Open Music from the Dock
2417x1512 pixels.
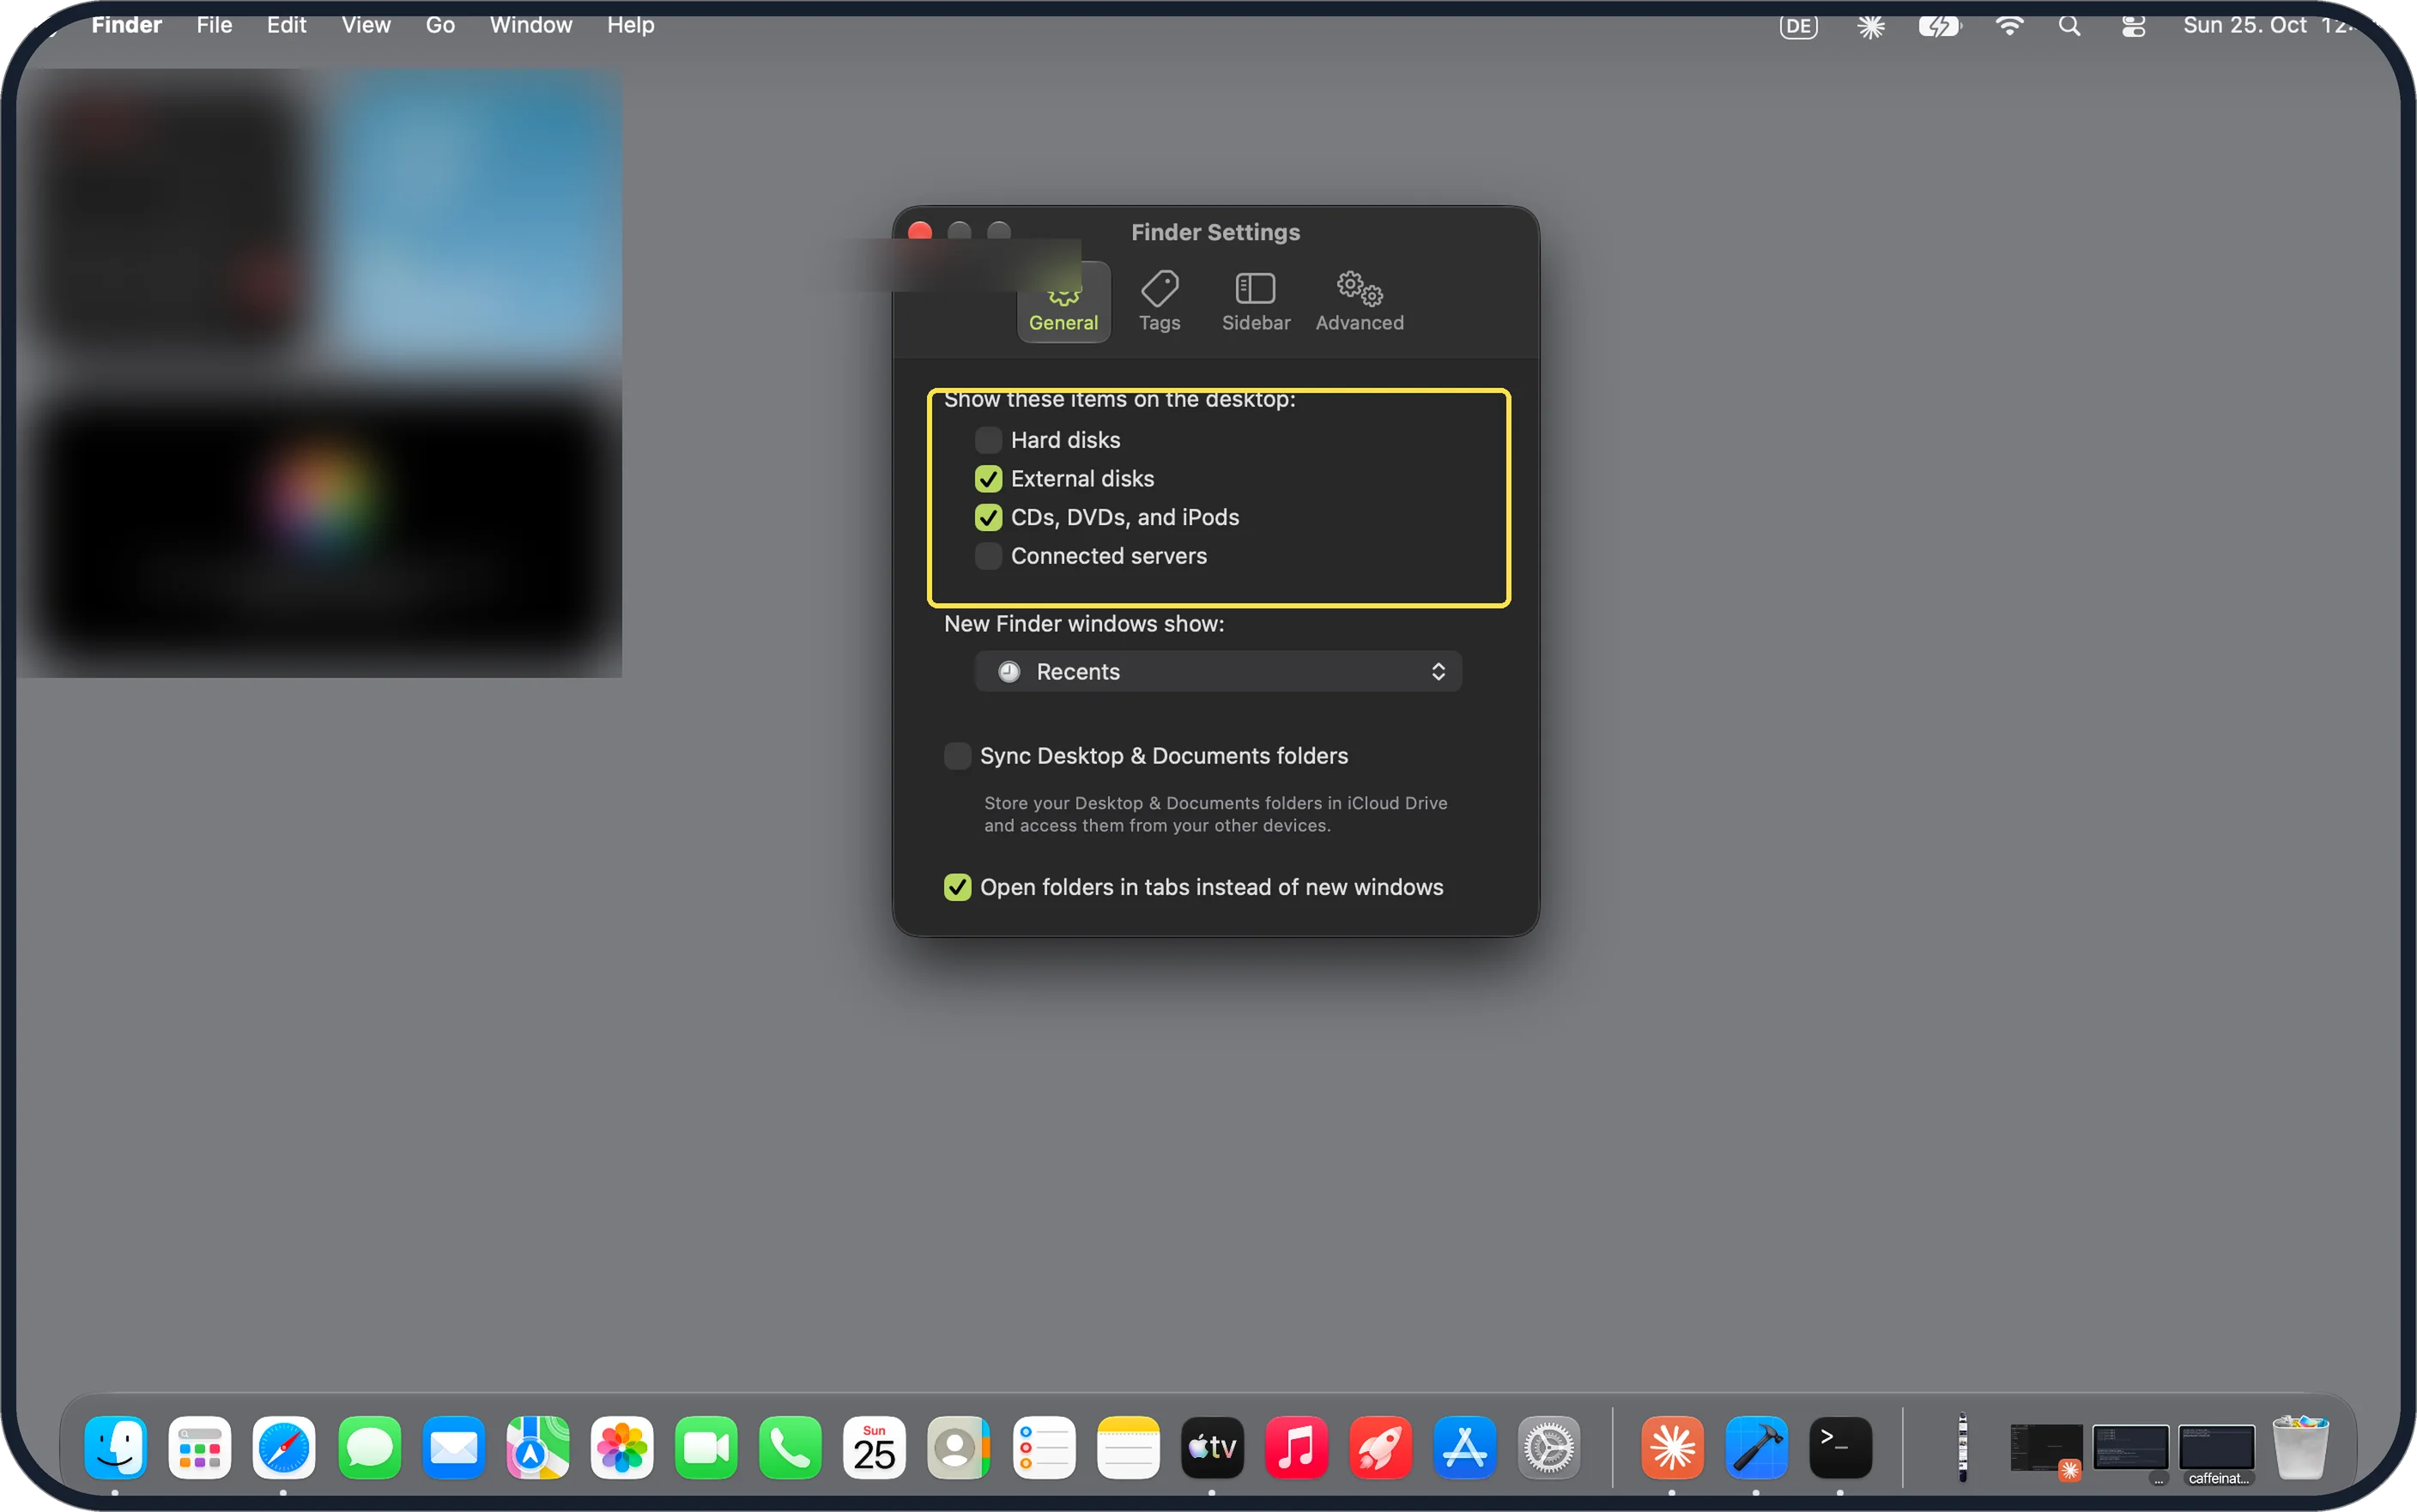(x=1296, y=1447)
